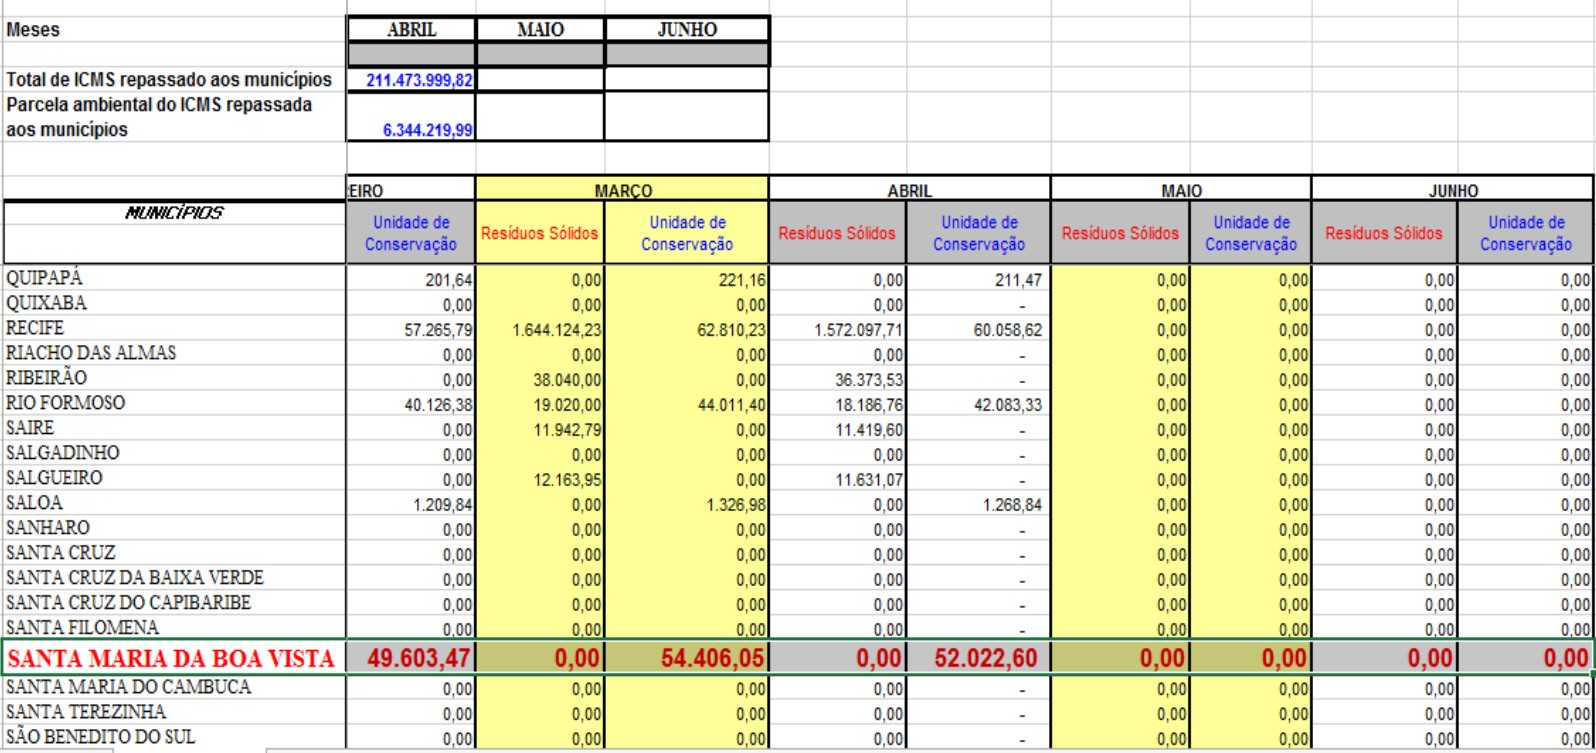
Task: Click the SANTA MARIA DO CAMBUCA cell
Action: [174, 688]
